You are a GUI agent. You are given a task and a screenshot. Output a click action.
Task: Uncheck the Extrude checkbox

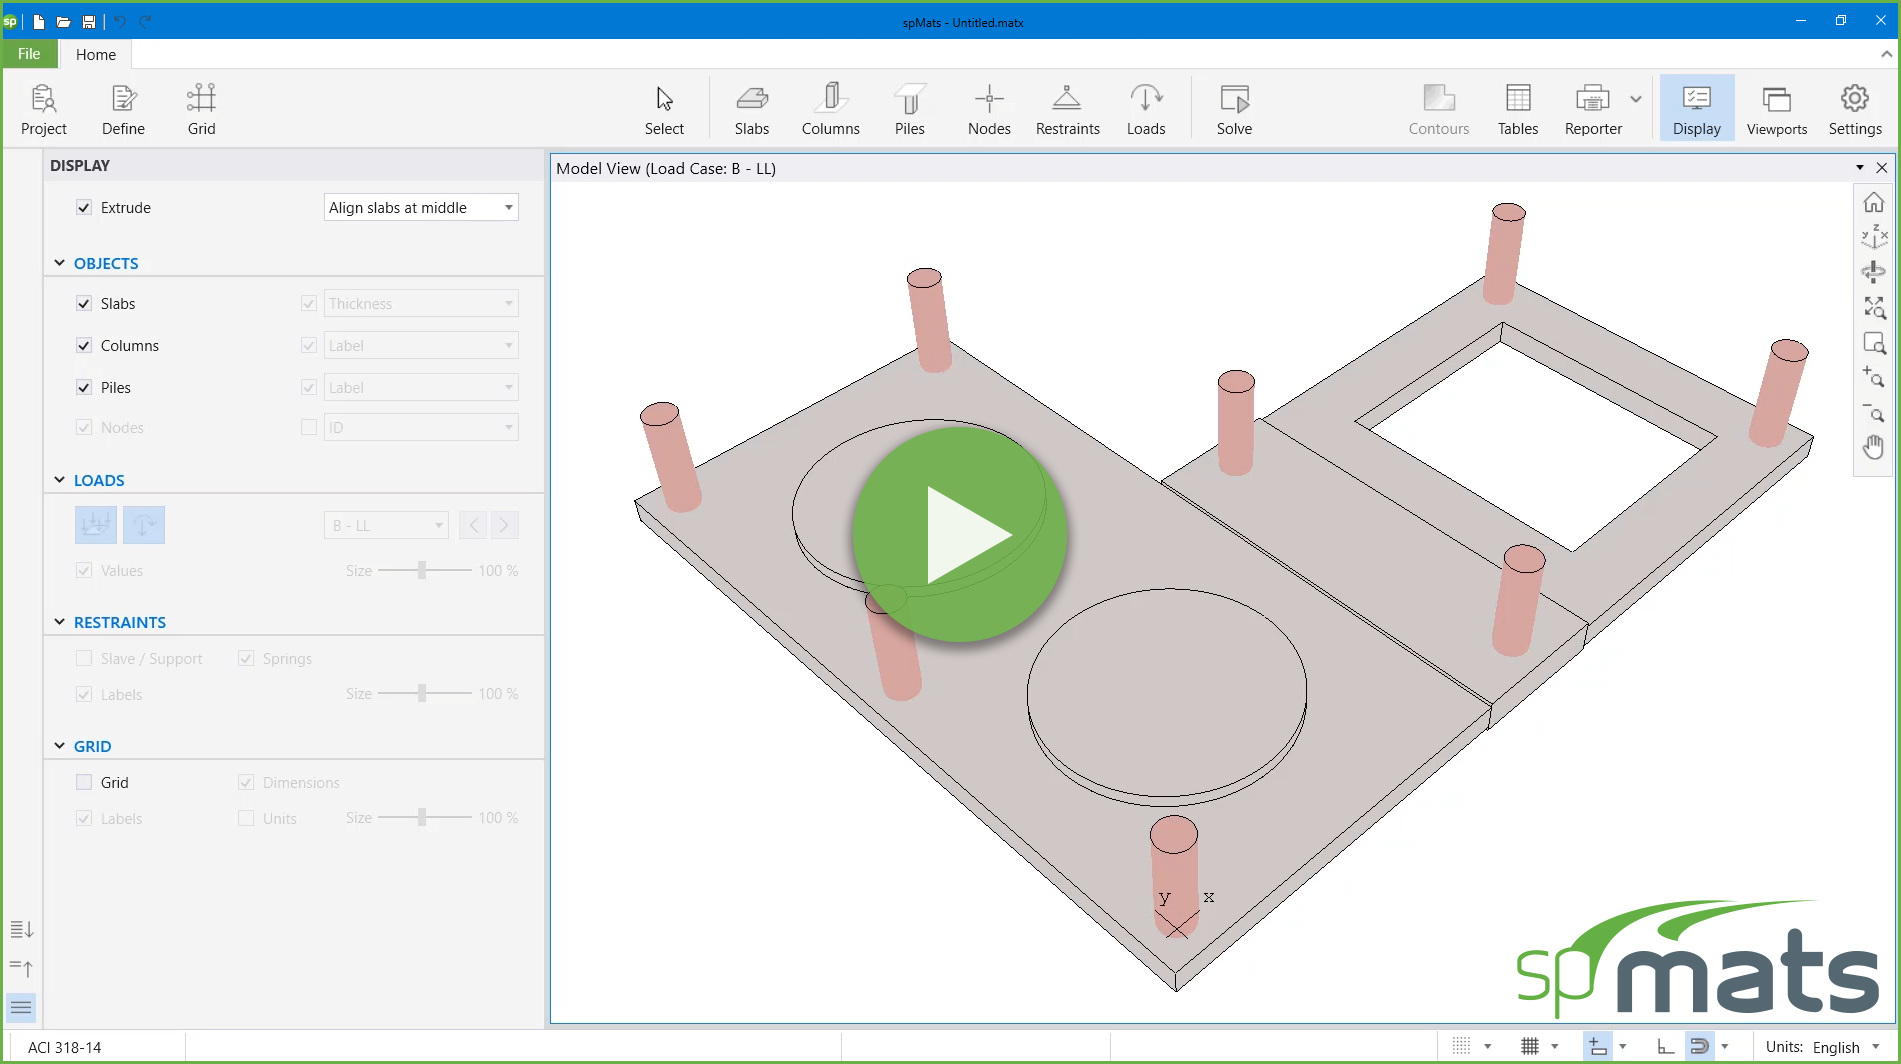point(84,208)
